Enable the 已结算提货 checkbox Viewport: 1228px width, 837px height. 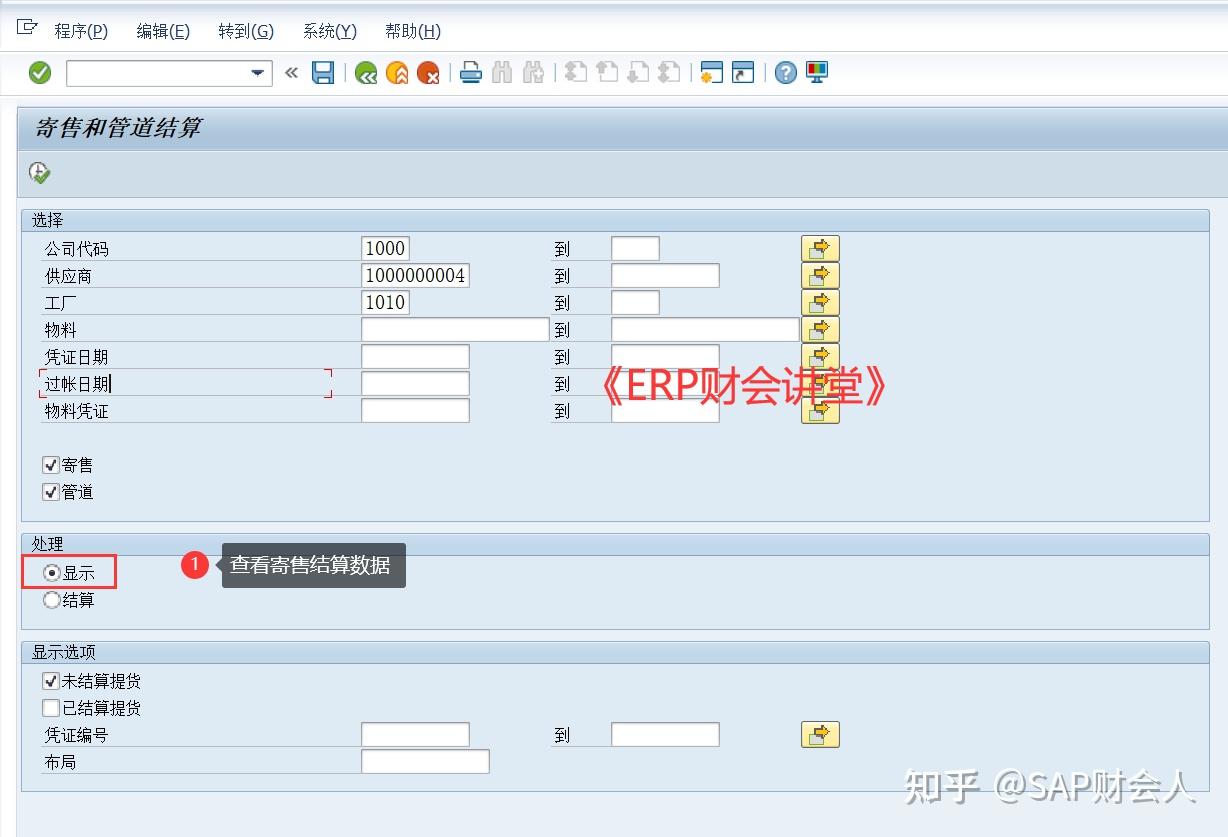coord(50,707)
